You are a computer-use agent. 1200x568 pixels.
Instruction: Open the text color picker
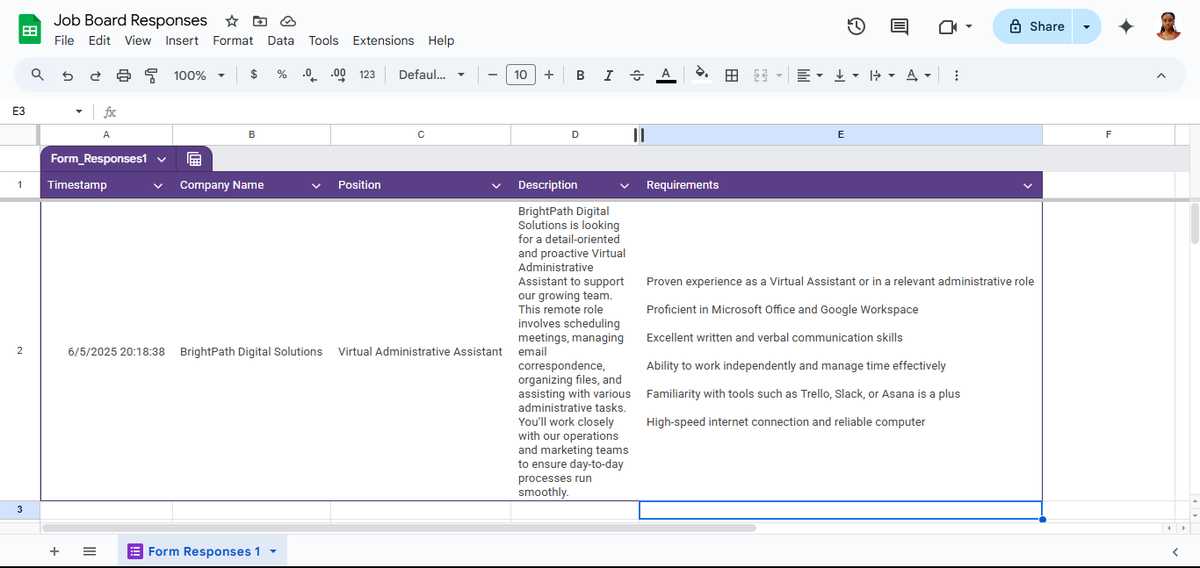point(665,75)
